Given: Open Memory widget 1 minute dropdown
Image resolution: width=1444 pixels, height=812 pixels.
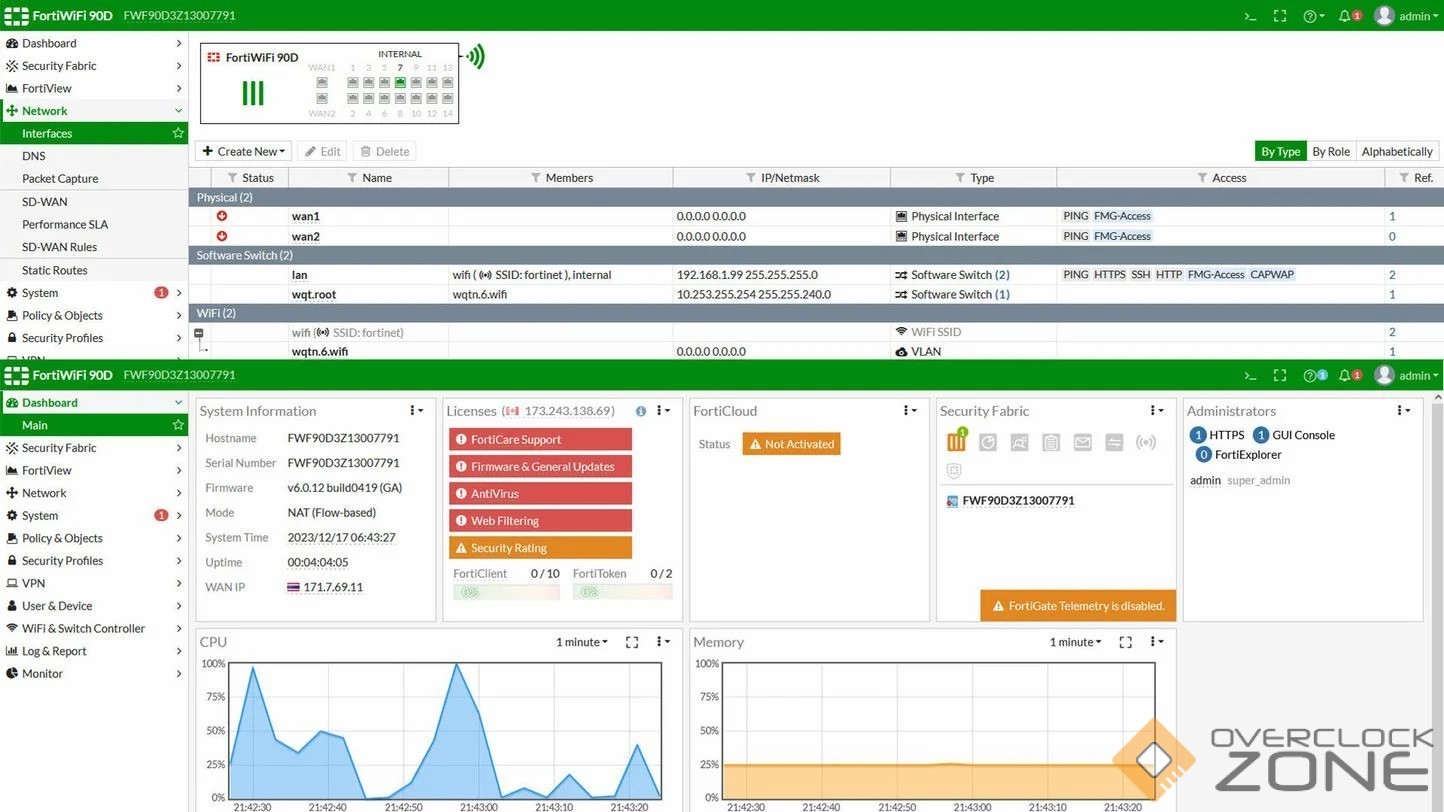Looking at the screenshot, I should 1075,642.
